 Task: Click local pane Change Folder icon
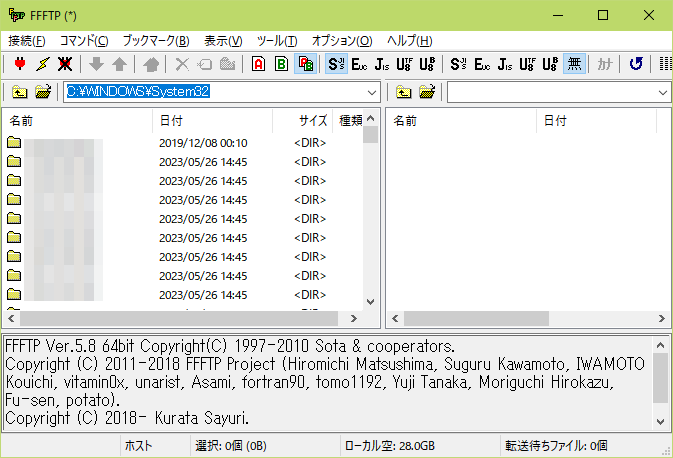point(42,92)
